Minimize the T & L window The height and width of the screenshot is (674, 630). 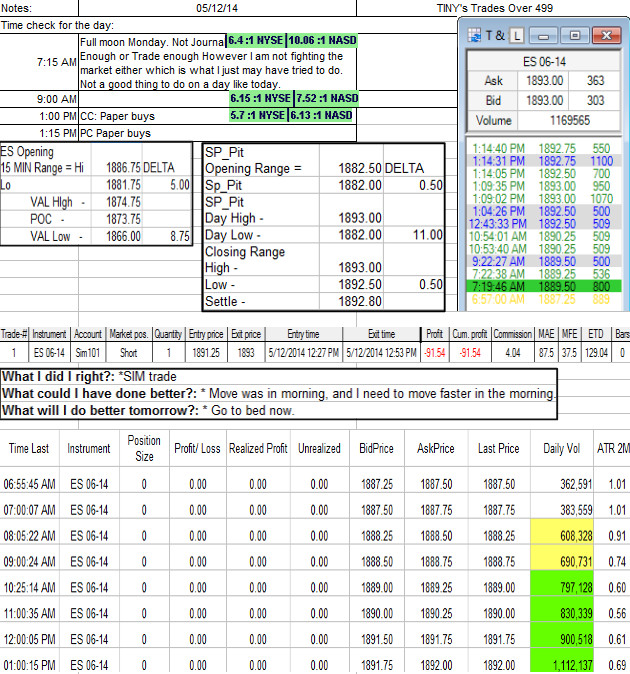544,36
